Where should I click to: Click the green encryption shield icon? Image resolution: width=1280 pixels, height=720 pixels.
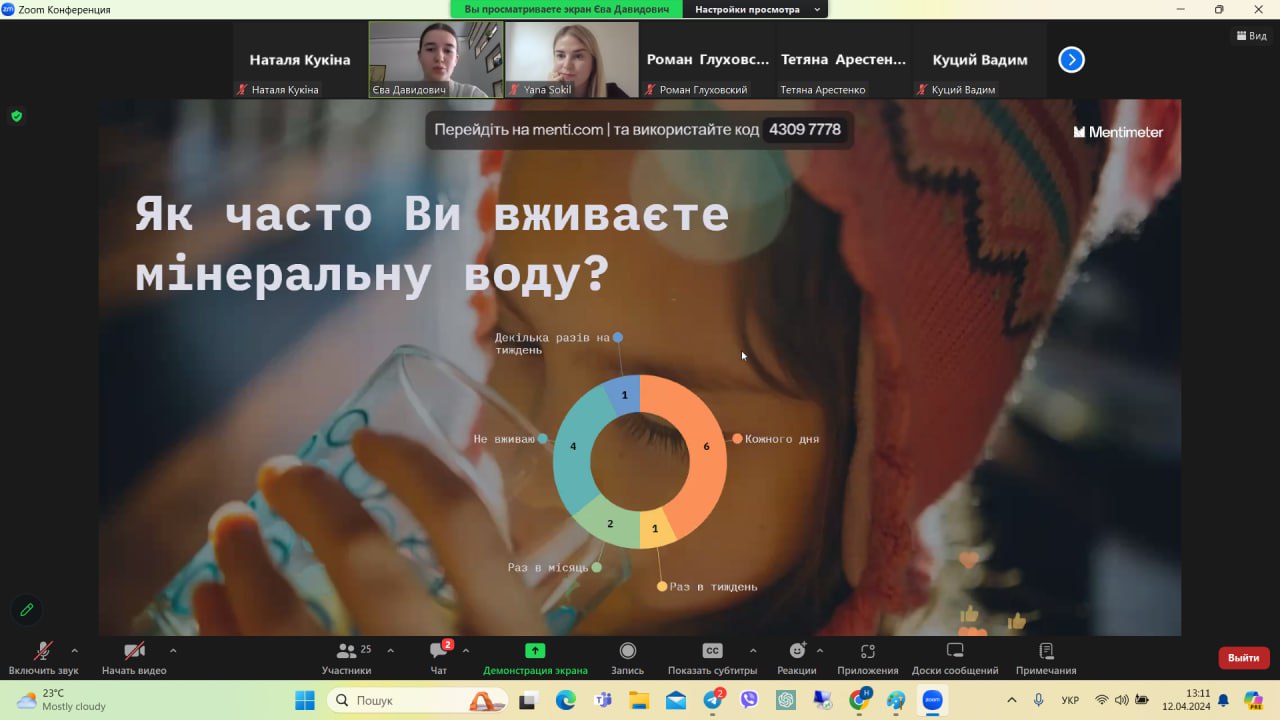click(16, 116)
